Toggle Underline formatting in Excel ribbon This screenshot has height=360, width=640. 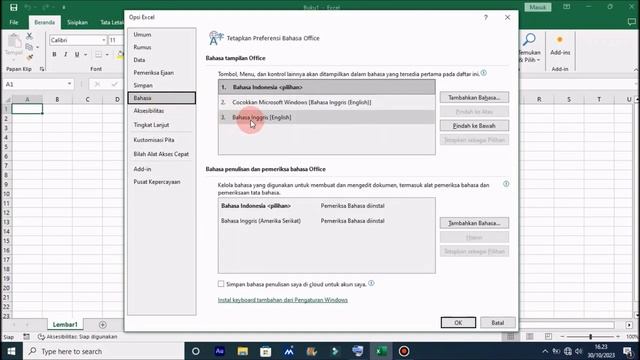[77, 55]
